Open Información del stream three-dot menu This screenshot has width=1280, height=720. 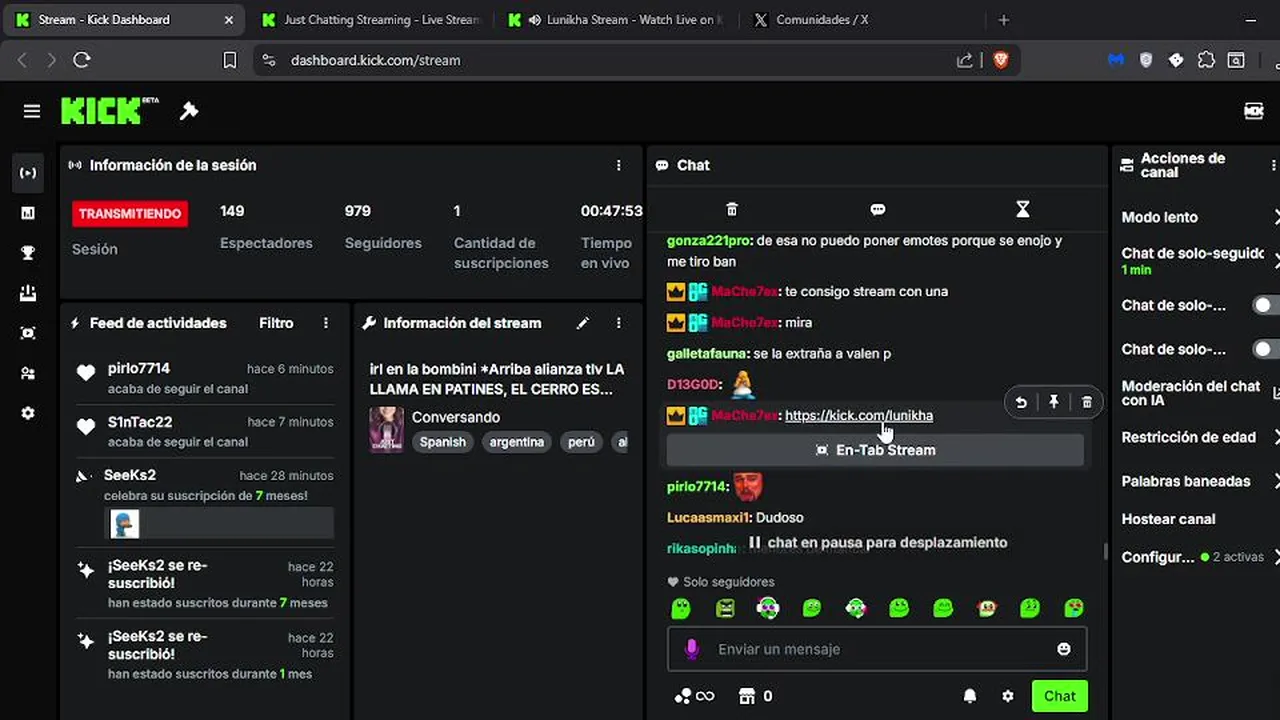[619, 323]
